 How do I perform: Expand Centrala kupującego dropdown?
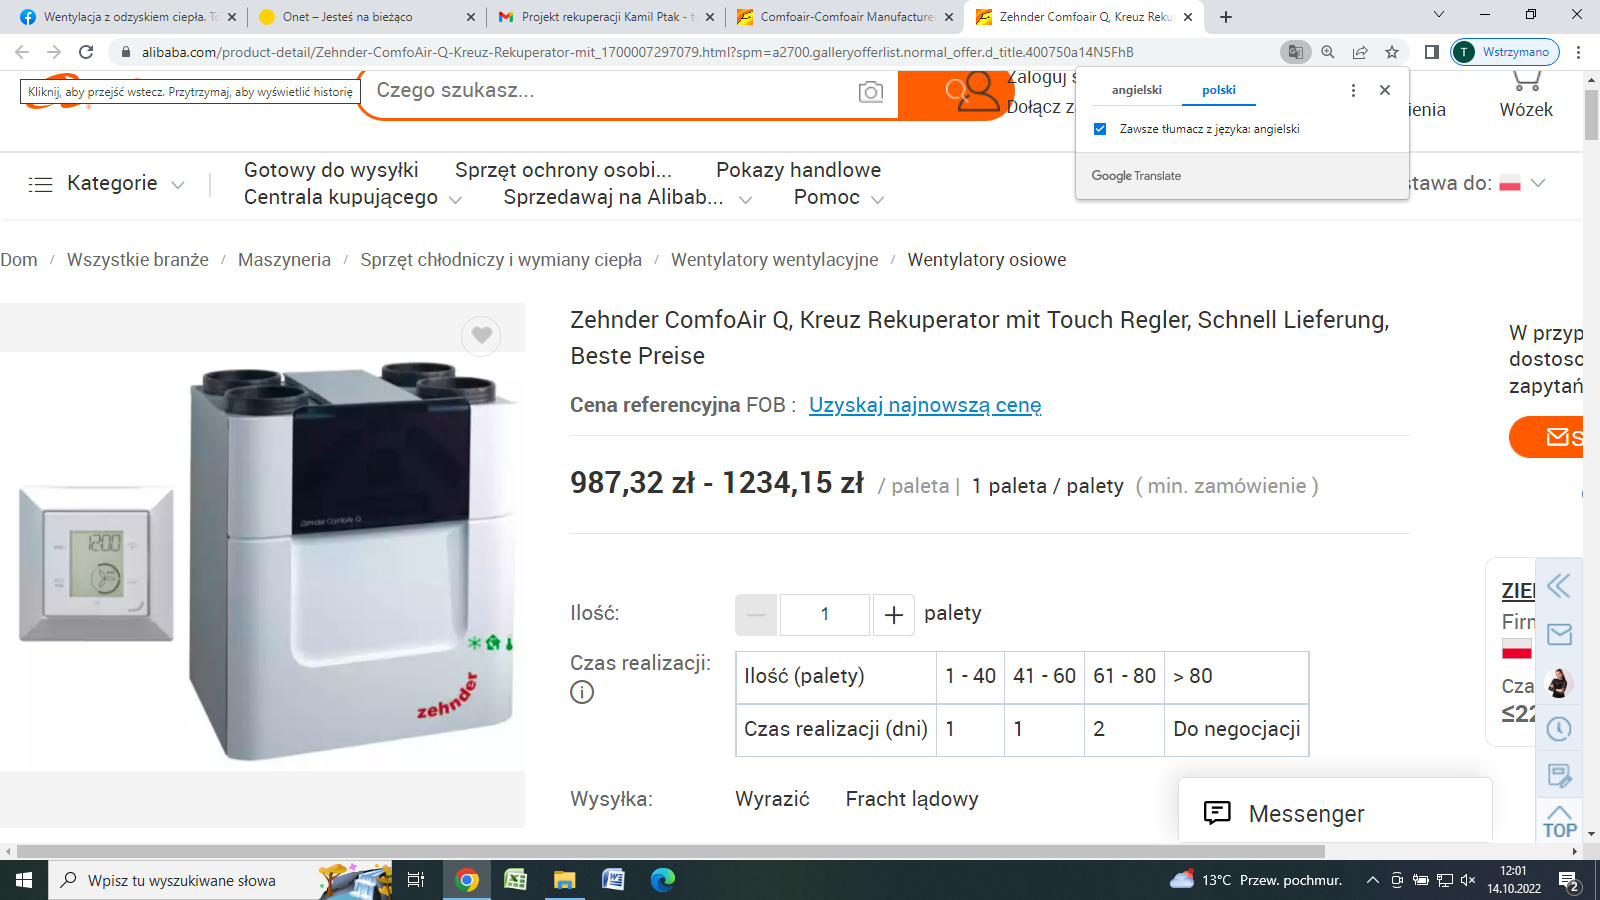coord(352,198)
